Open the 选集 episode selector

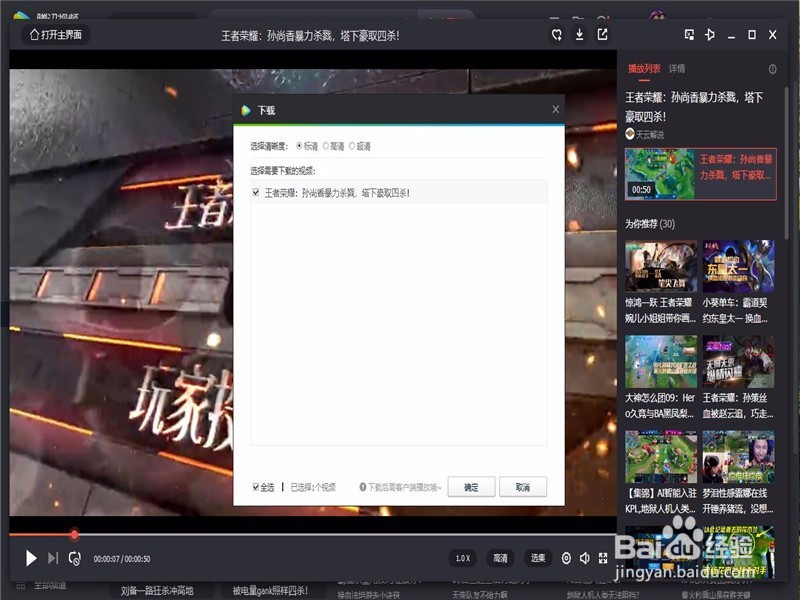pos(538,558)
